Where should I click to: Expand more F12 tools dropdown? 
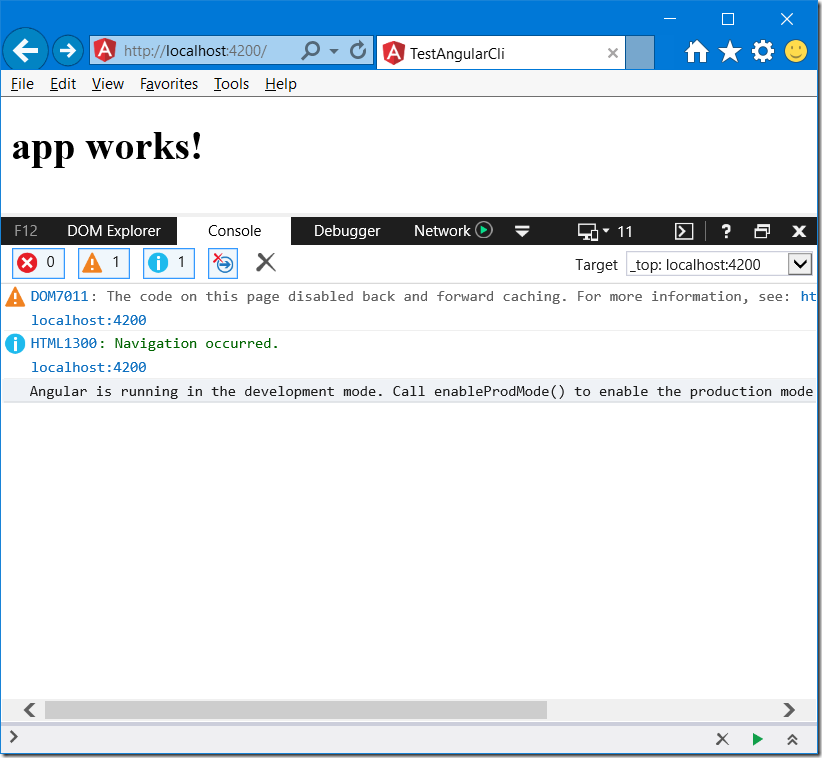click(522, 231)
